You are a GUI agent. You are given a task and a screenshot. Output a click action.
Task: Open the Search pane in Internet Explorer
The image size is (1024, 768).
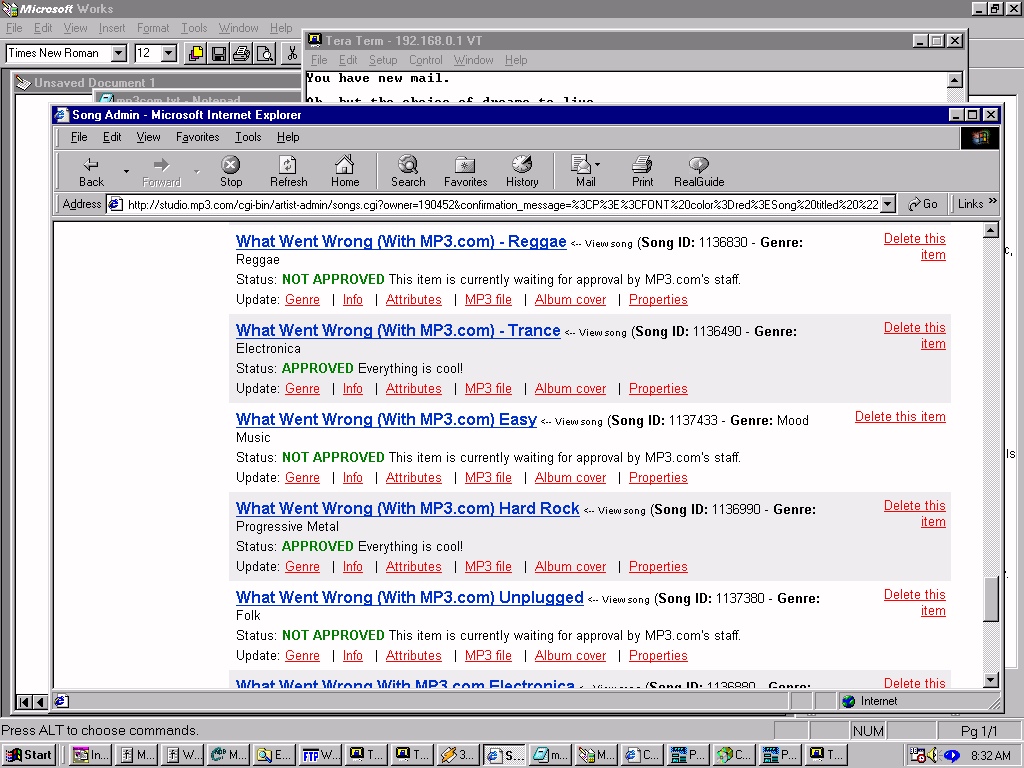click(x=408, y=172)
